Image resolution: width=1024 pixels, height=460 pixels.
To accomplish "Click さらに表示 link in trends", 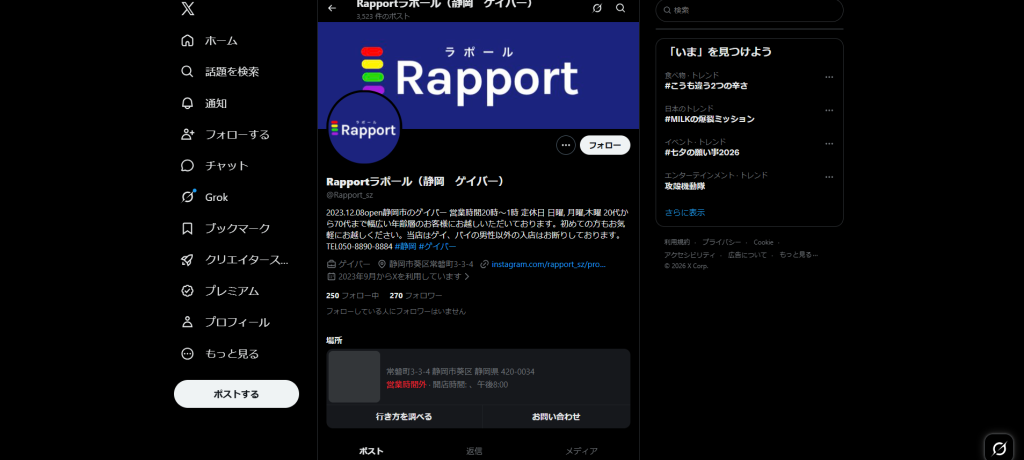I will tap(684, 212).
